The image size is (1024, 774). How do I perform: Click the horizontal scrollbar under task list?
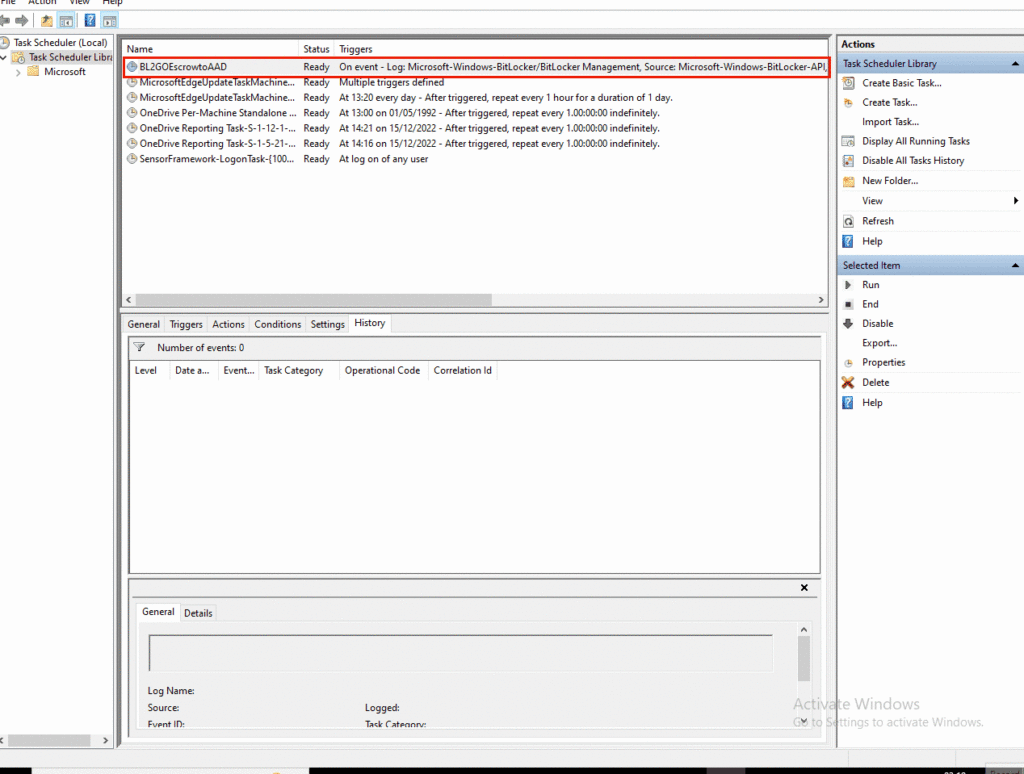[314, 300]
